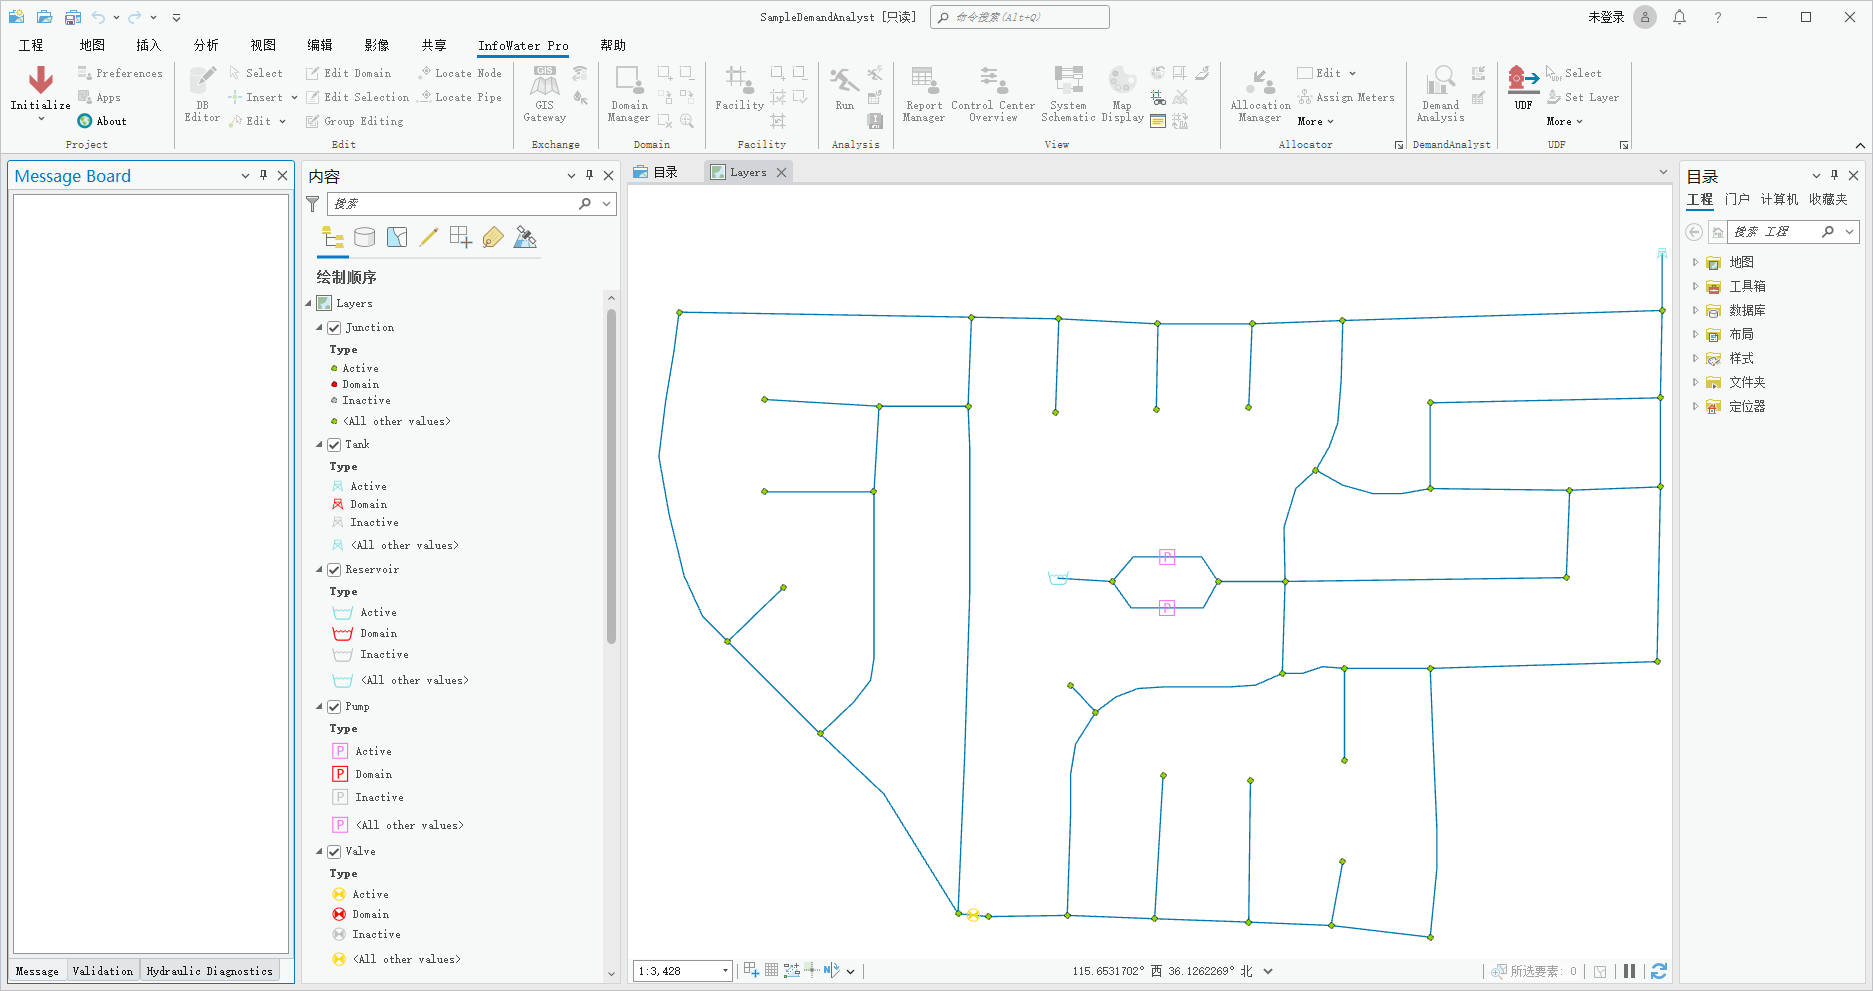
Task: Click the Catalog 搜索 工程 search field
Action: (x=1774, y=232)
